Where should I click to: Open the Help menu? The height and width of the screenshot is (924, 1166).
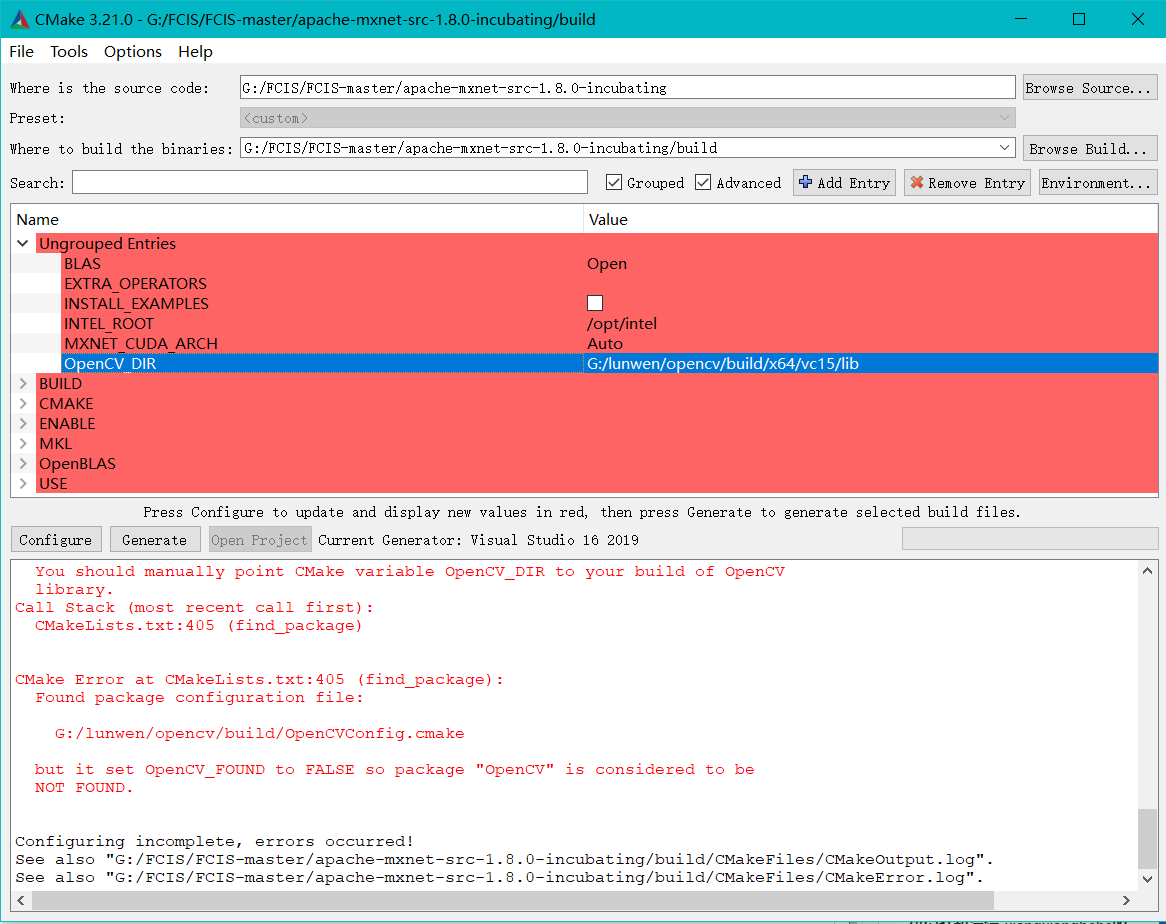195,51
